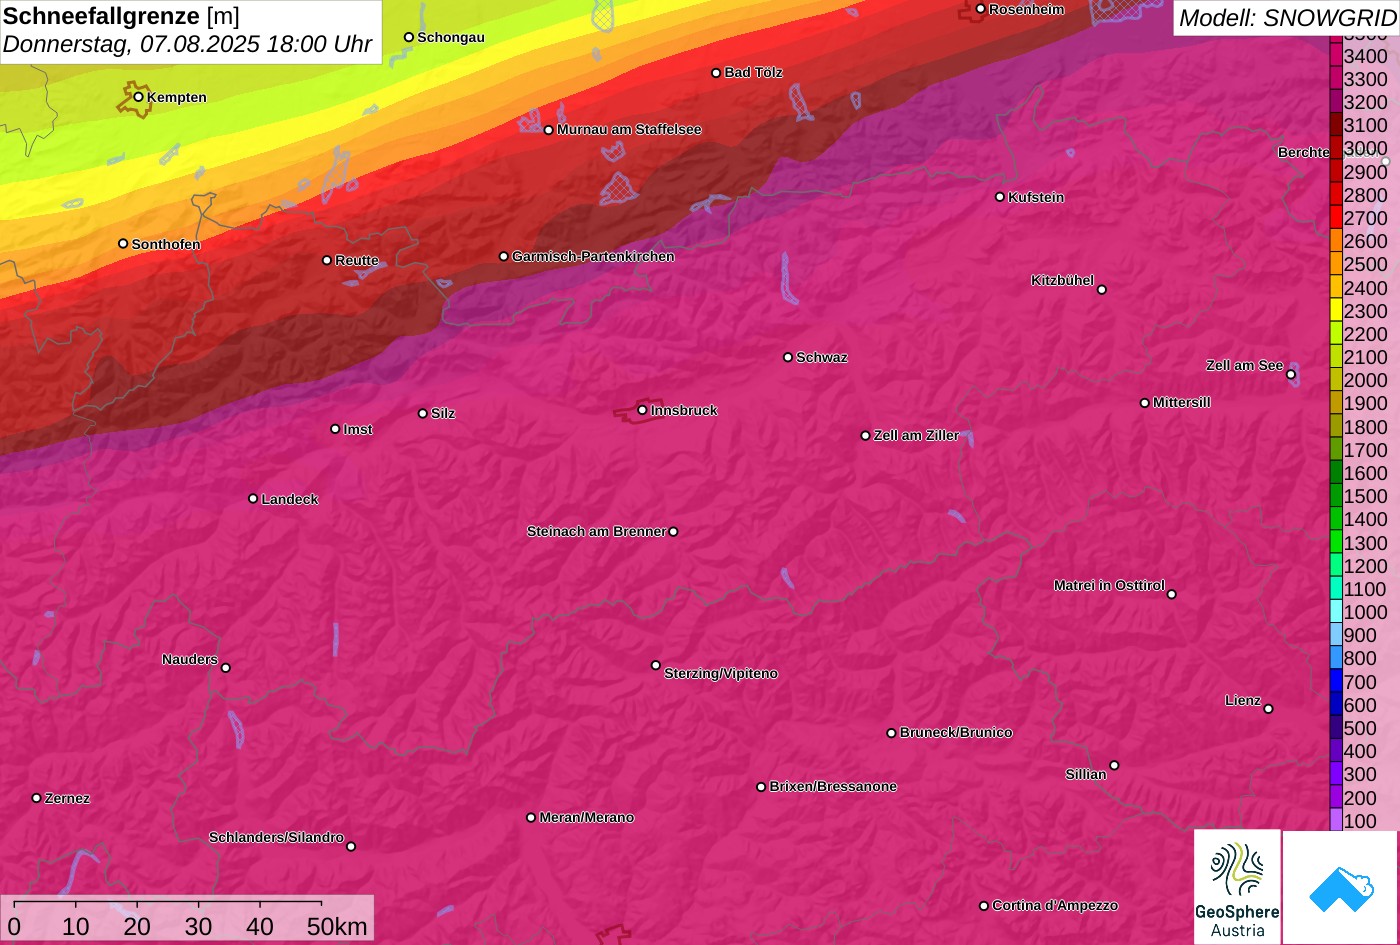Viewport: 1400px width, 945px height.
Task: Select the Rosenheim marker dot
Action: pos(981,9)
